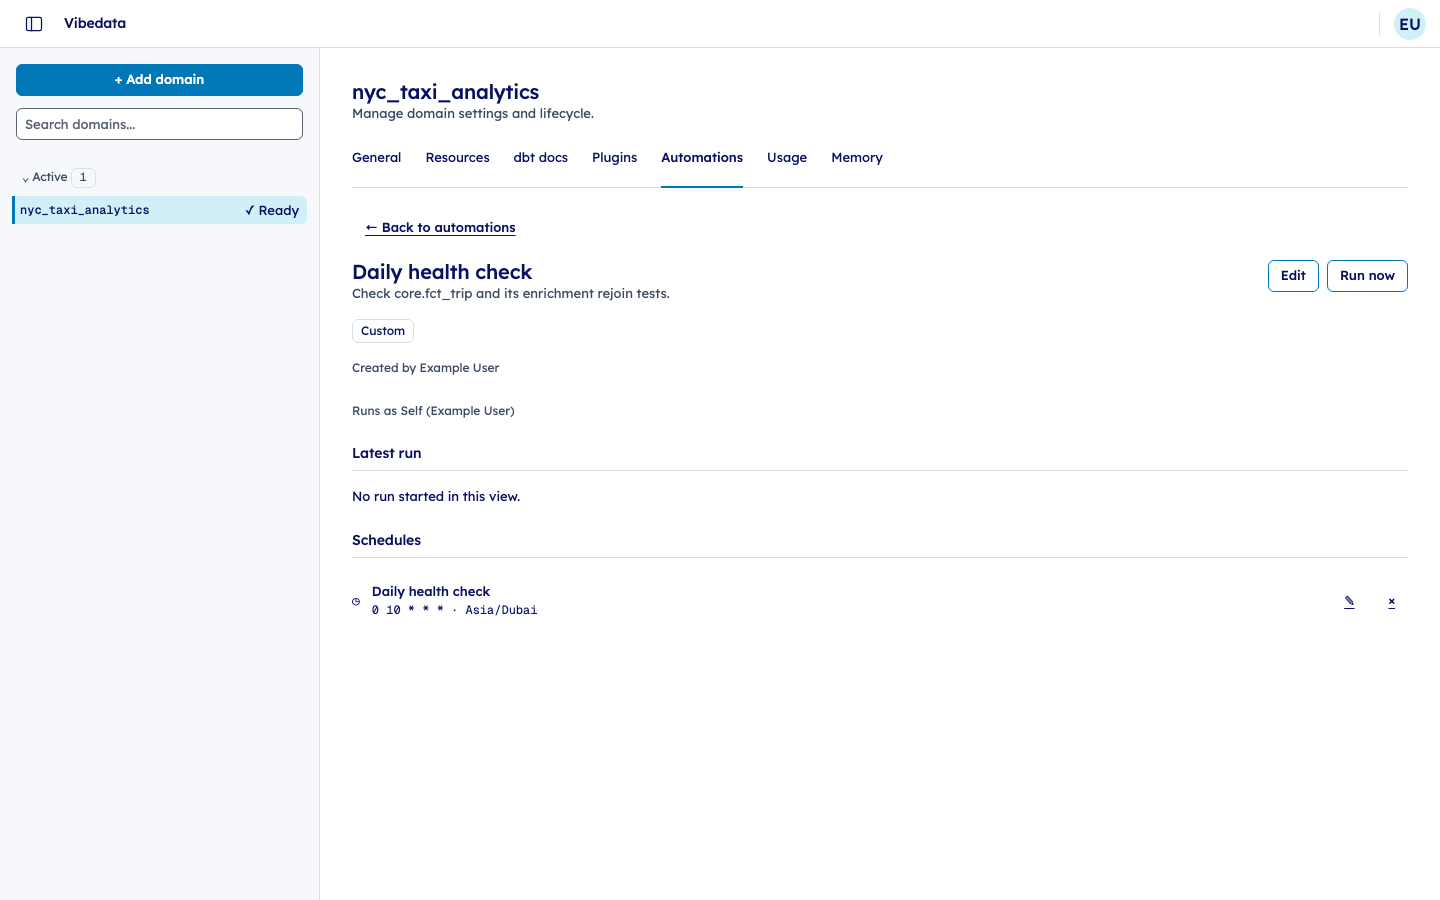Screen dimensions: 1440x900
Task: Run the automation with Run now
Action: (x=1367, y=276)
